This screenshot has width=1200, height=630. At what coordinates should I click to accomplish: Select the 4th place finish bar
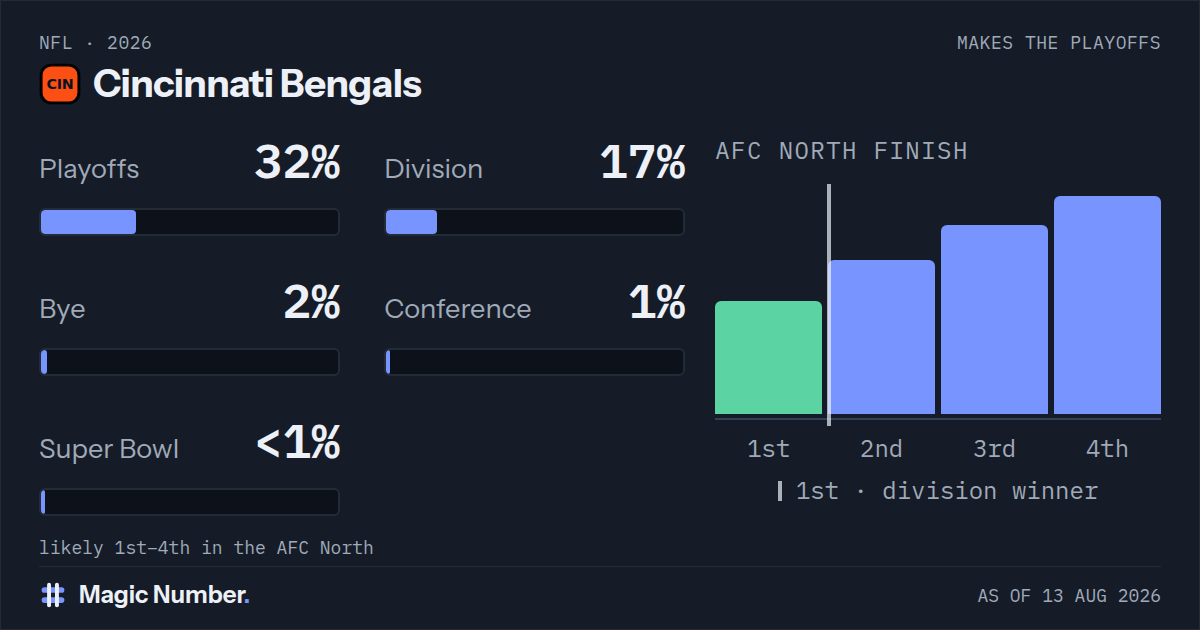click(x=1107, y=305)
